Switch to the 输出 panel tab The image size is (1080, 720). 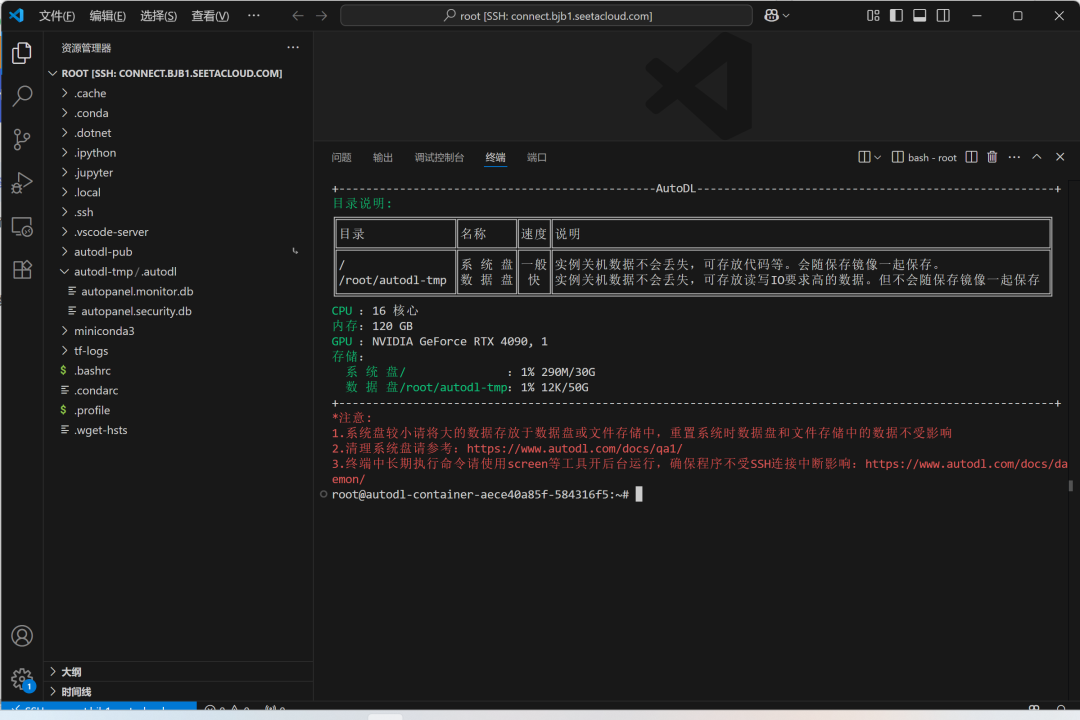[x=383, y=157]
